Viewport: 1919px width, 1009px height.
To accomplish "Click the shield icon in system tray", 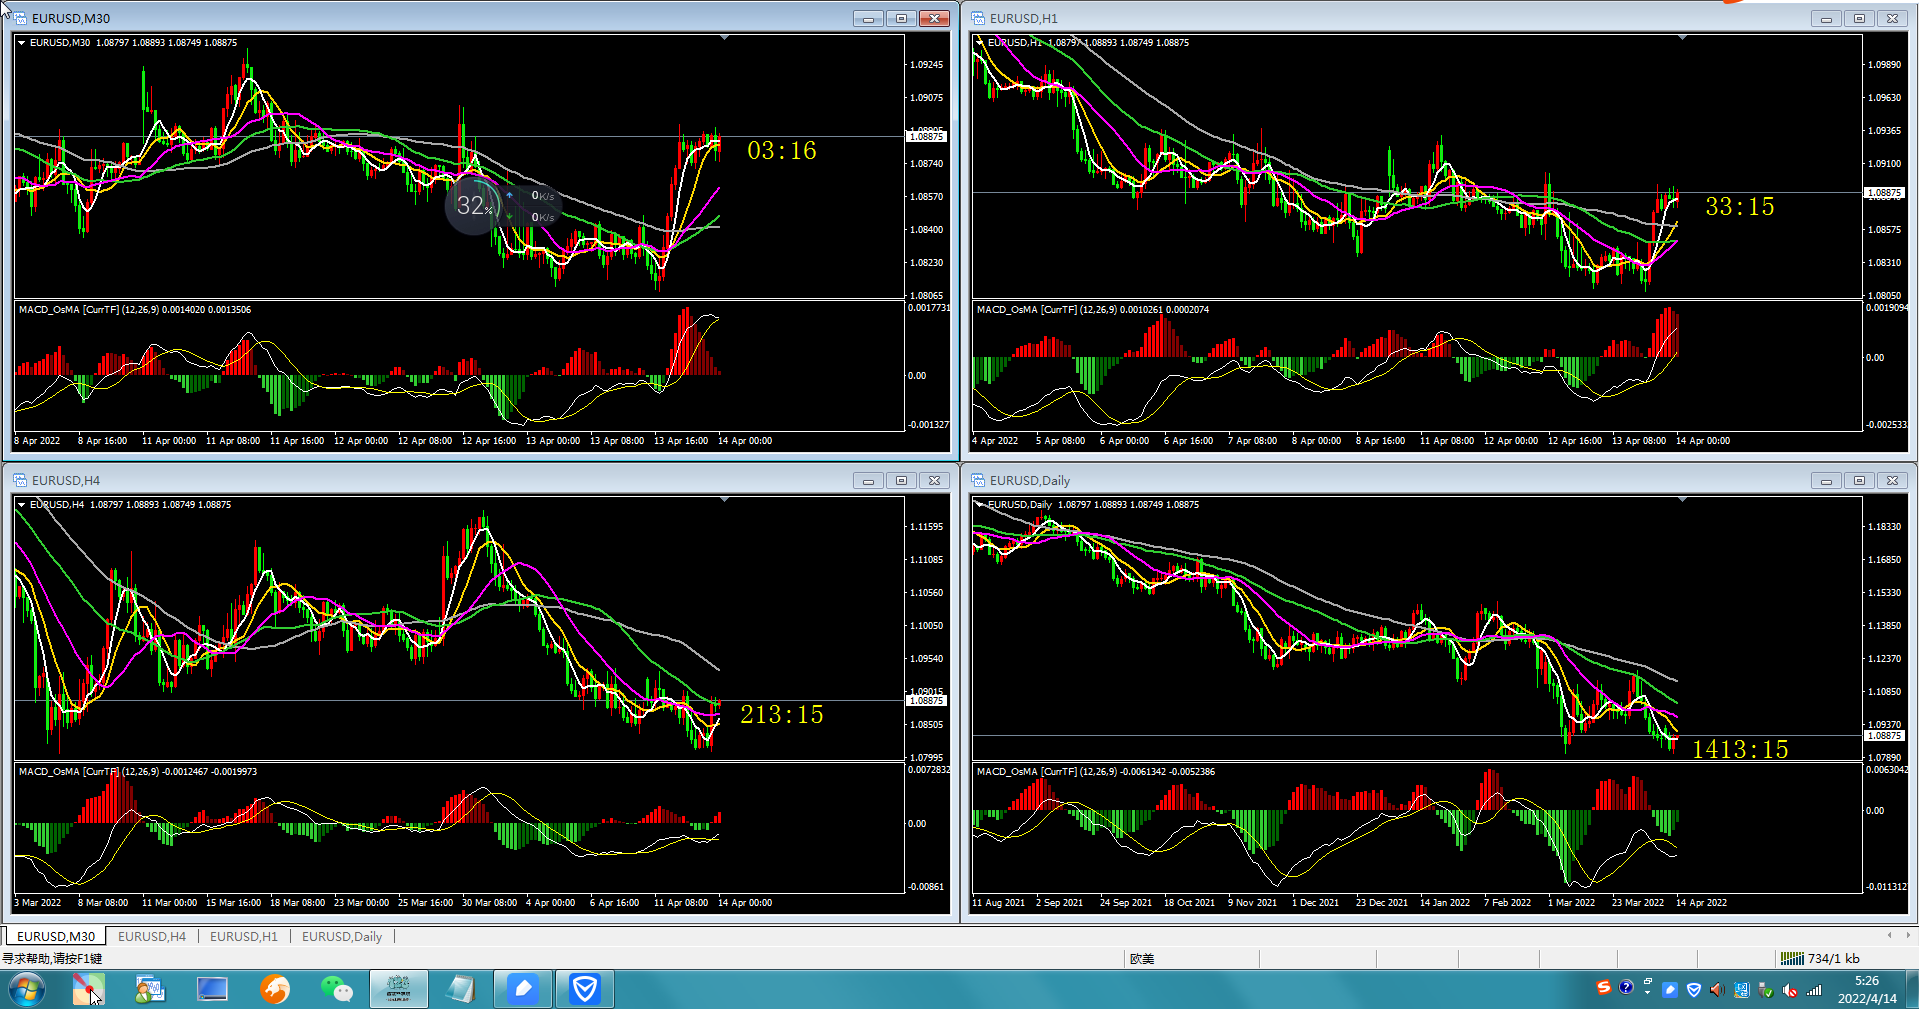I will coord(1694,990).
